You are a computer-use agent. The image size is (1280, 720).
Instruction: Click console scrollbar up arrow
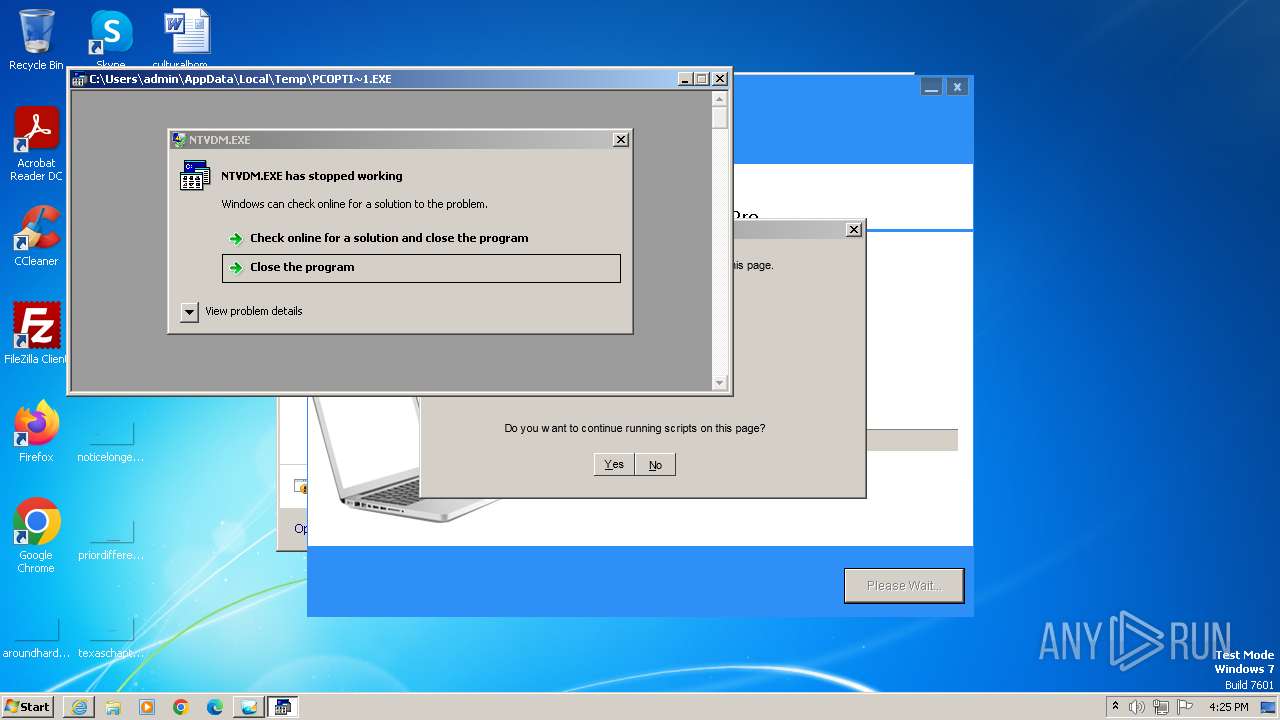pyautogui.click(x=719, y=99)
